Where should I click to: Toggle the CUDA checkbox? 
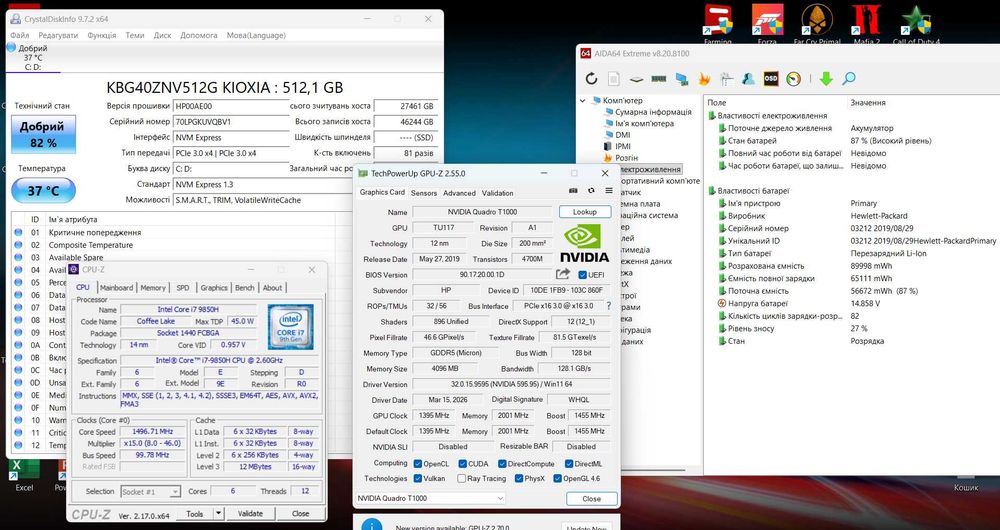(462, 464)
